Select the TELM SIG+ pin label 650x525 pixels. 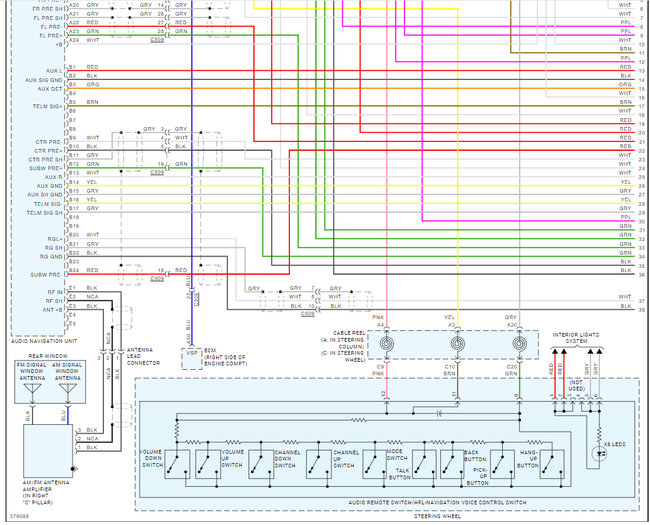[48, 107]
